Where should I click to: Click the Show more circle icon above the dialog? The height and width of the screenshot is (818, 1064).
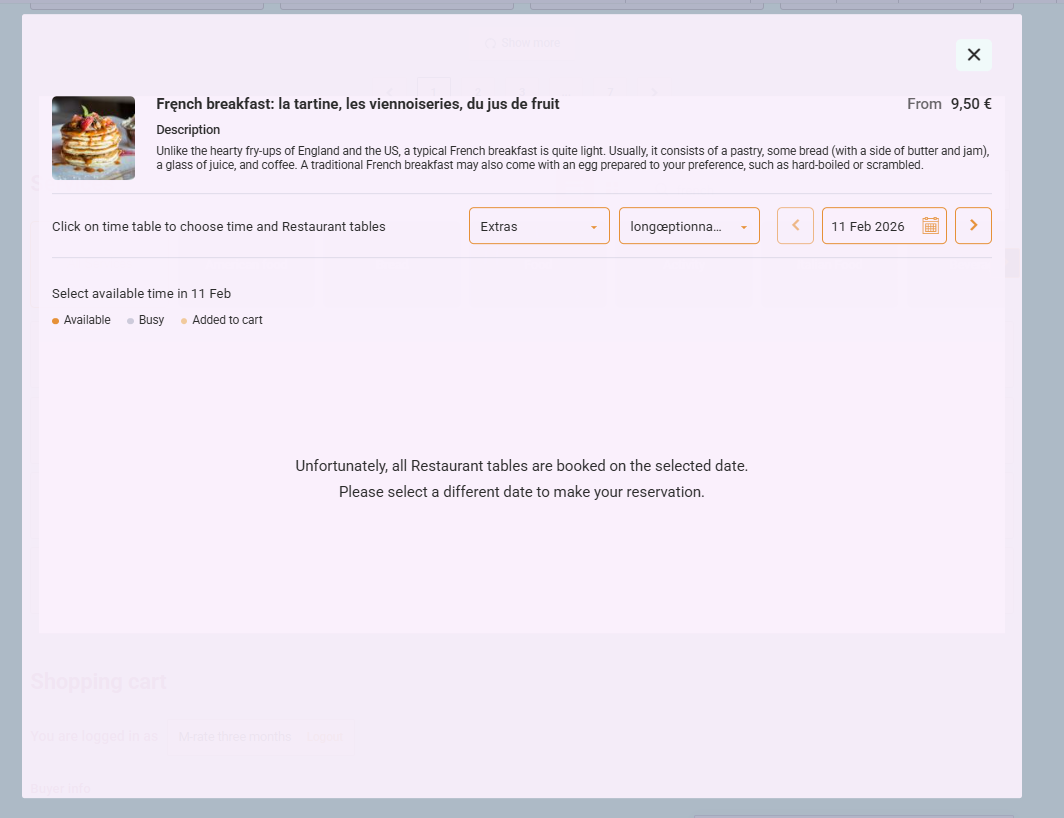[491, 43]
